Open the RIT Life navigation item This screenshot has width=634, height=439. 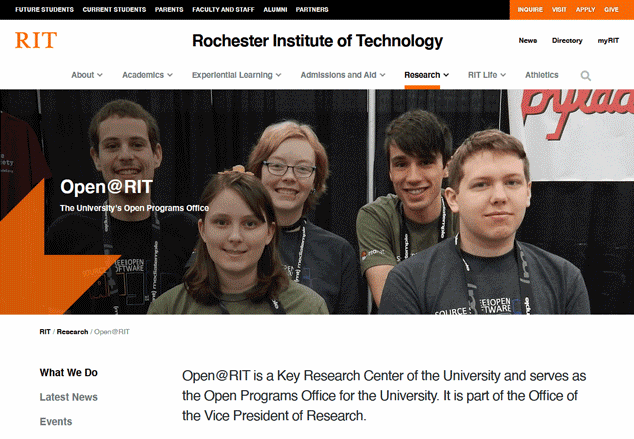pos(482,75)
